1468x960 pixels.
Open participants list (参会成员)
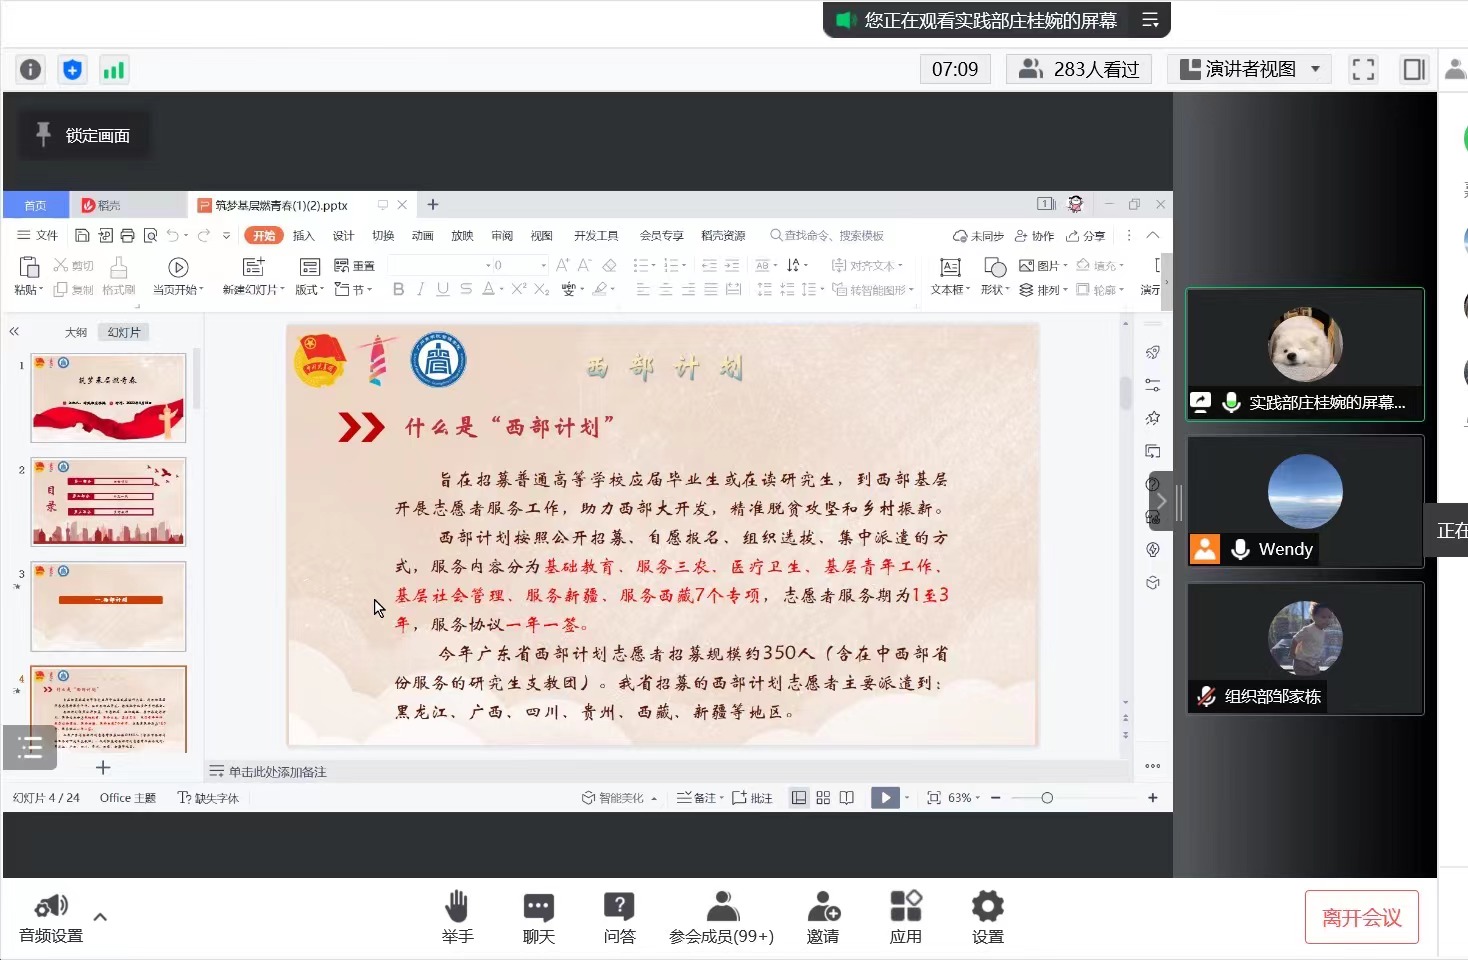pyautogui.click(x=721, y=917)
